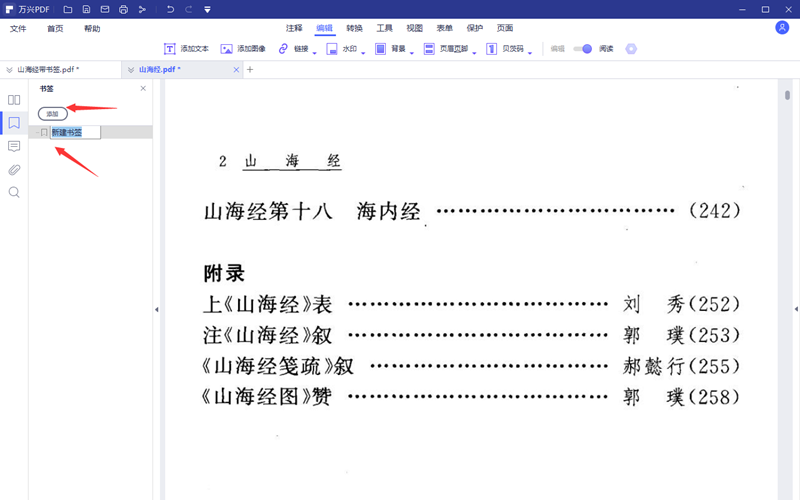Click the 添加 button in bookmark panel
The height and width of the screenshot is (500, 800).
[x=52, y=114]
